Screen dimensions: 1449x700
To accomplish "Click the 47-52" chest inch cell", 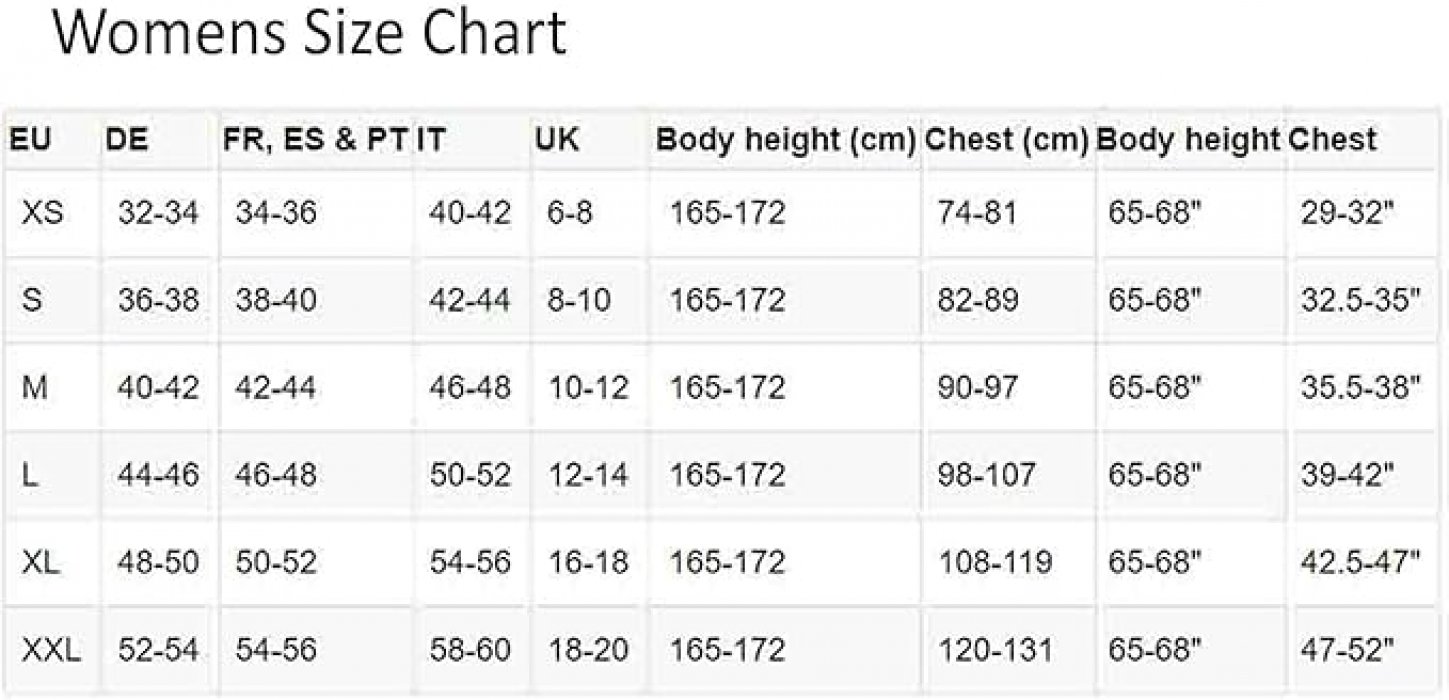I will (x=1347, y=651).
